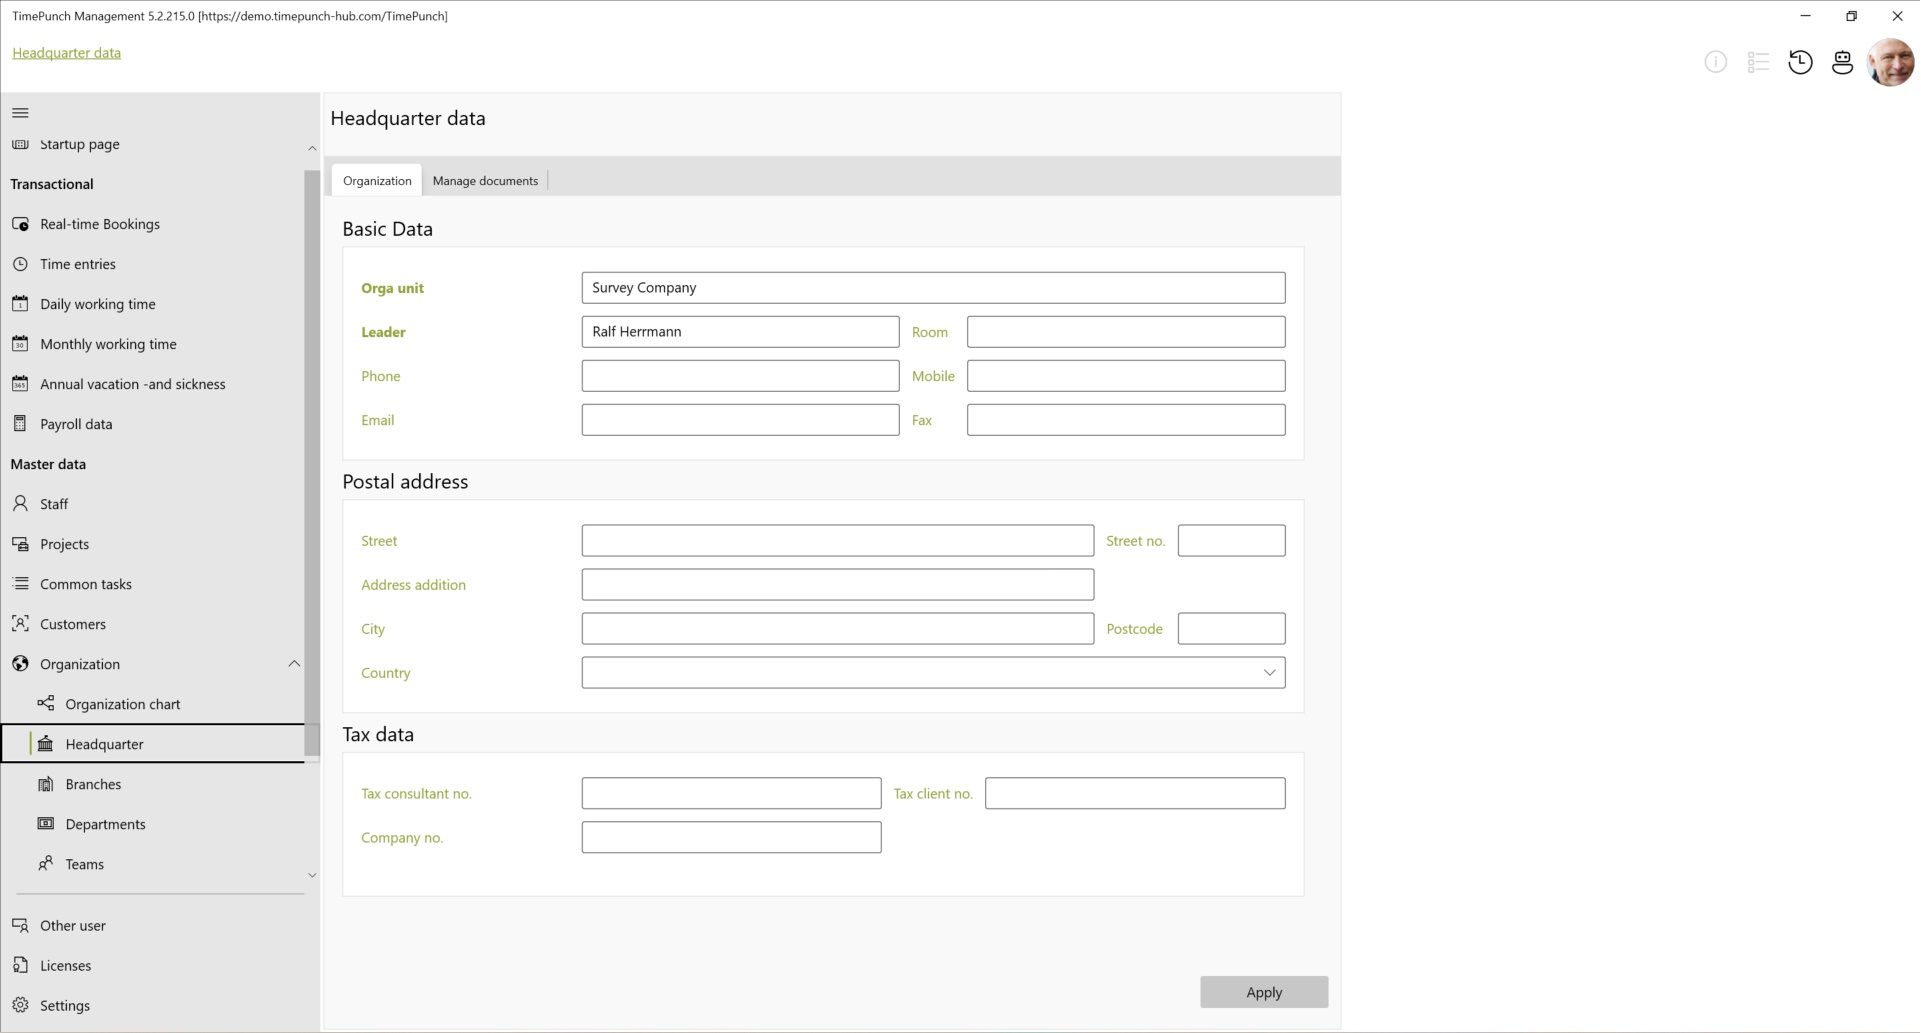Select Branches in the sidebar
This screenshot has height=1033, width=1921.
coord(153,784)
